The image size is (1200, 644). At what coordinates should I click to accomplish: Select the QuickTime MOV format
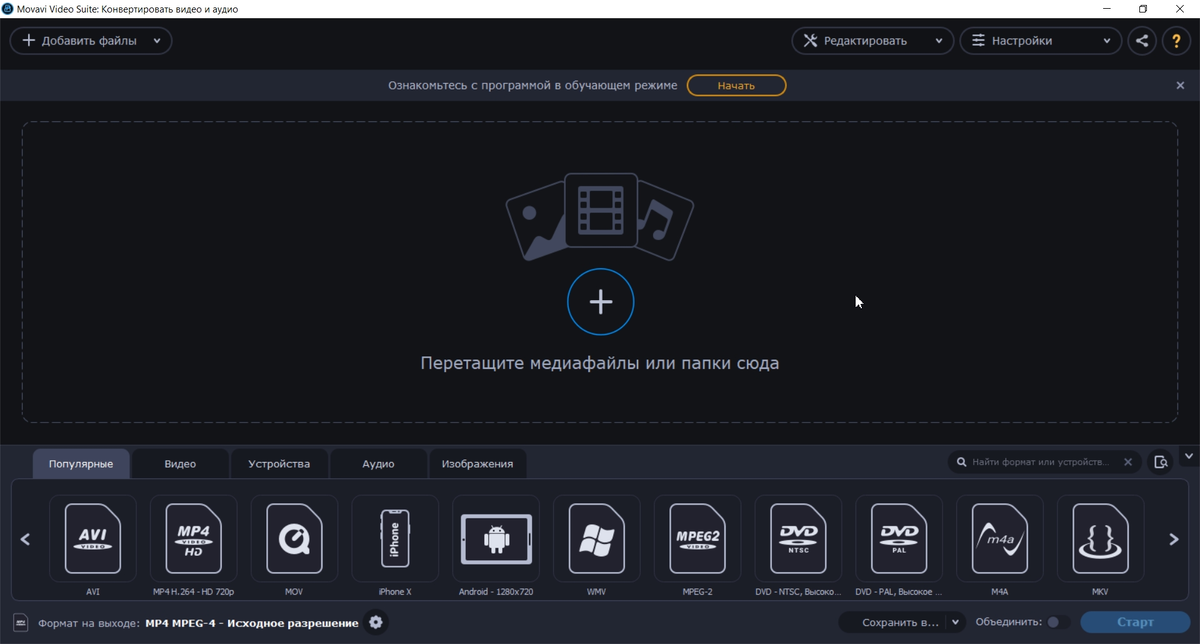click(294, 539)
